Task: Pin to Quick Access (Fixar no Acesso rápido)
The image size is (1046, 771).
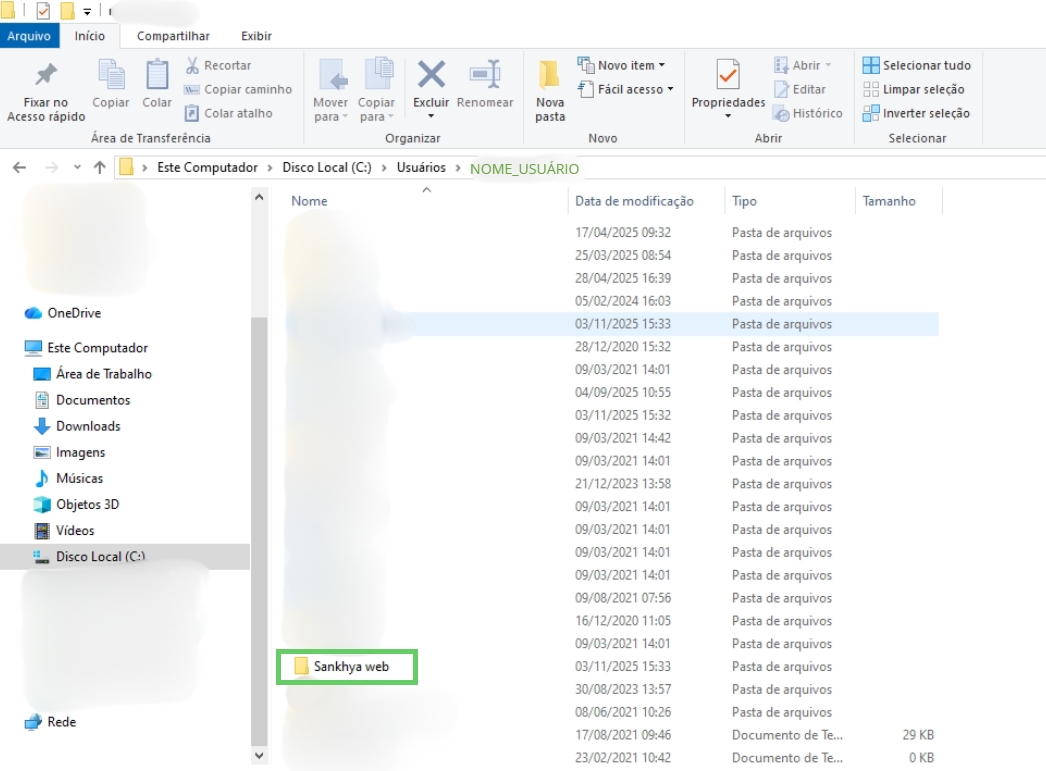Action: [46, 91]
